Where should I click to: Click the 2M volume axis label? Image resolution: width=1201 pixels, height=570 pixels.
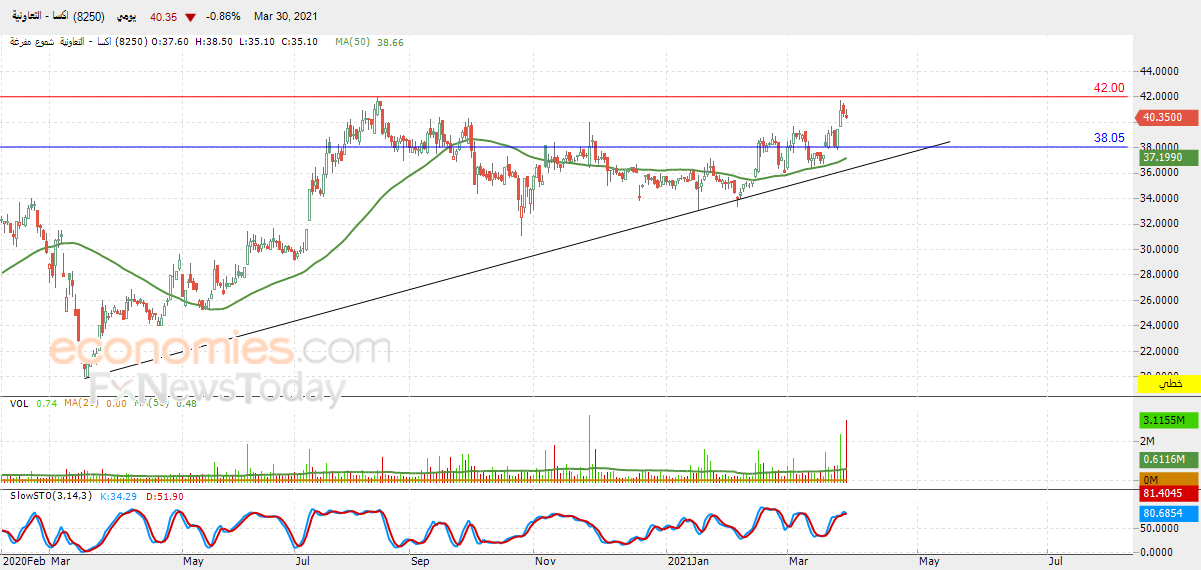(1149, 441)
